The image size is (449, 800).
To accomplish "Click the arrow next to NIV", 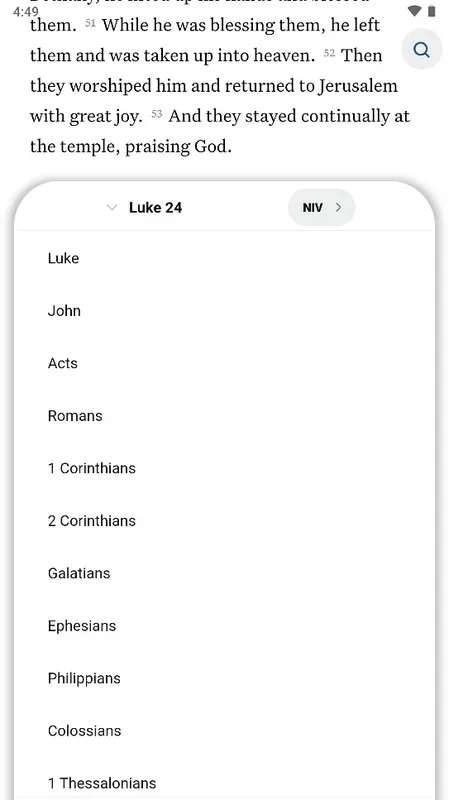I will coord(338,207).
